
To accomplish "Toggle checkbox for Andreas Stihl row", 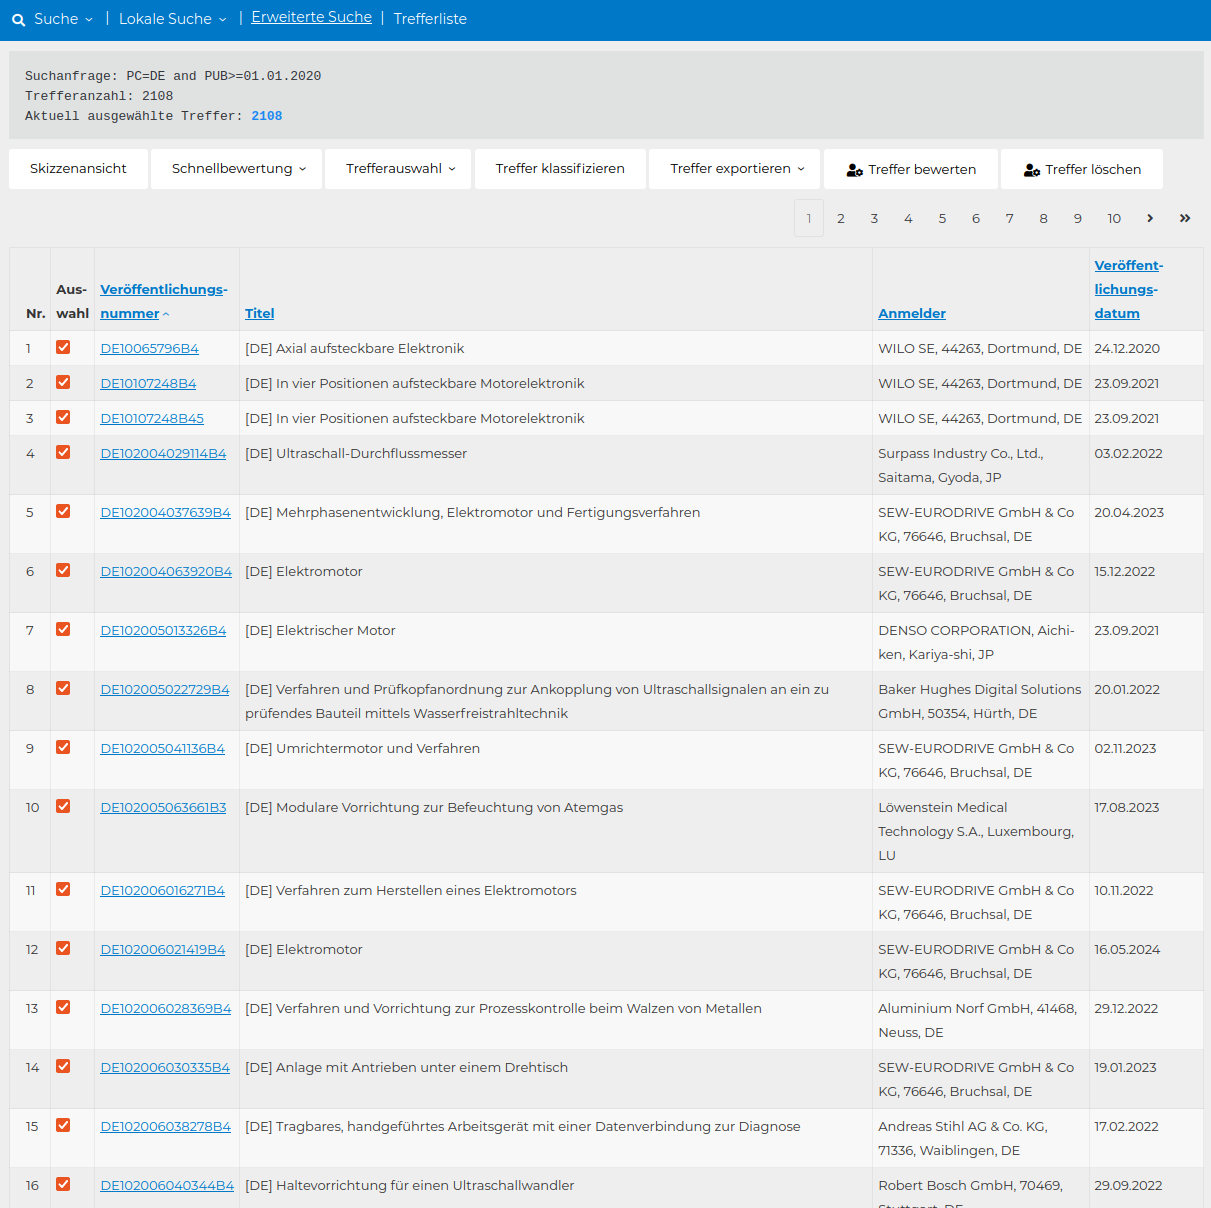I will pyautogui.click(x=63, y=1125).
